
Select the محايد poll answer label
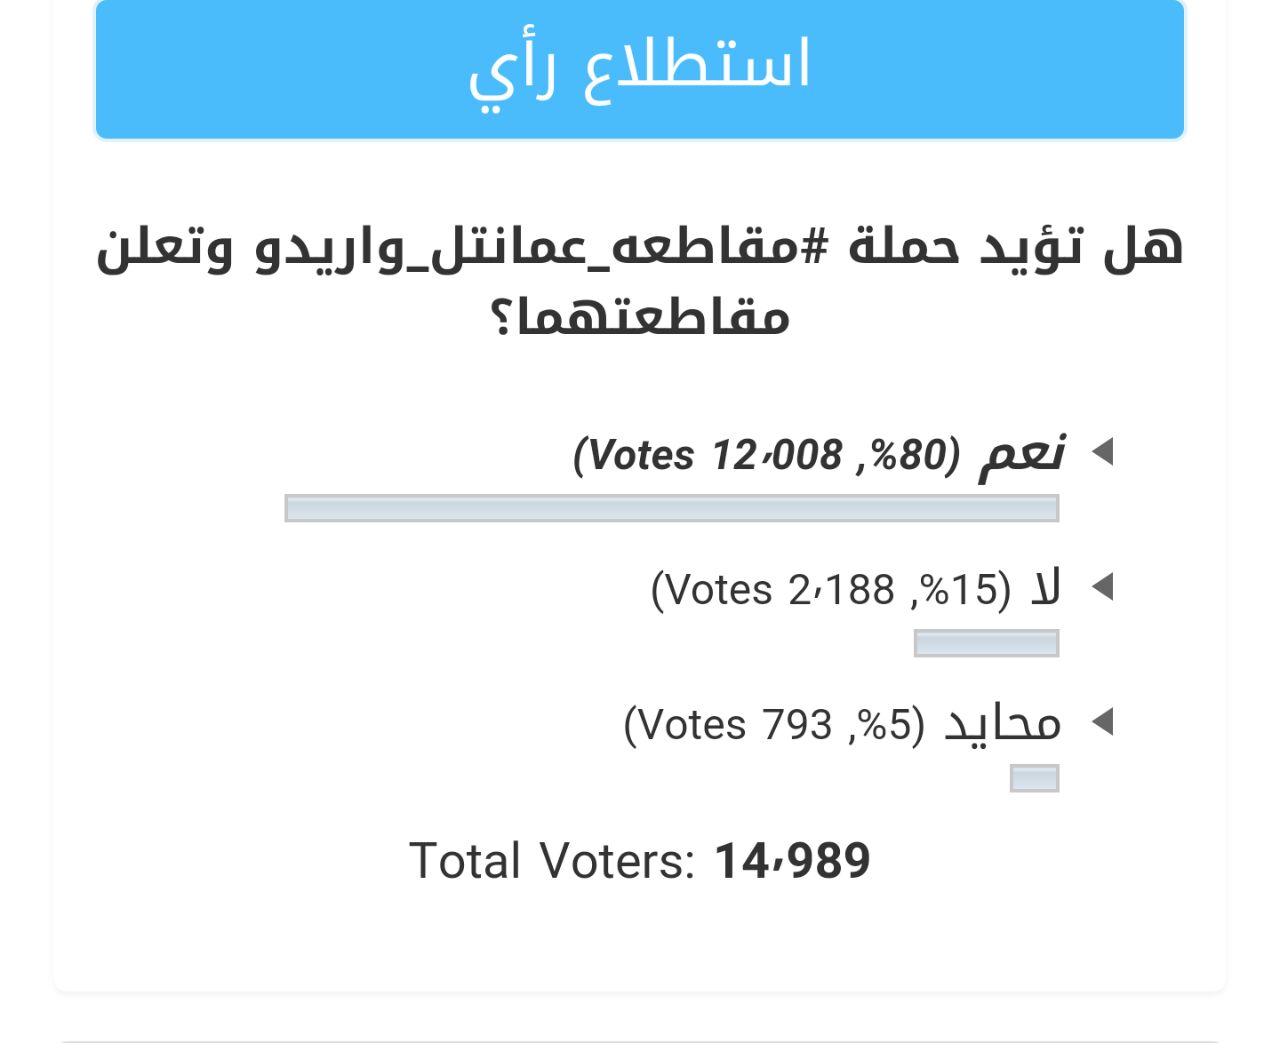pos(1002,723)
